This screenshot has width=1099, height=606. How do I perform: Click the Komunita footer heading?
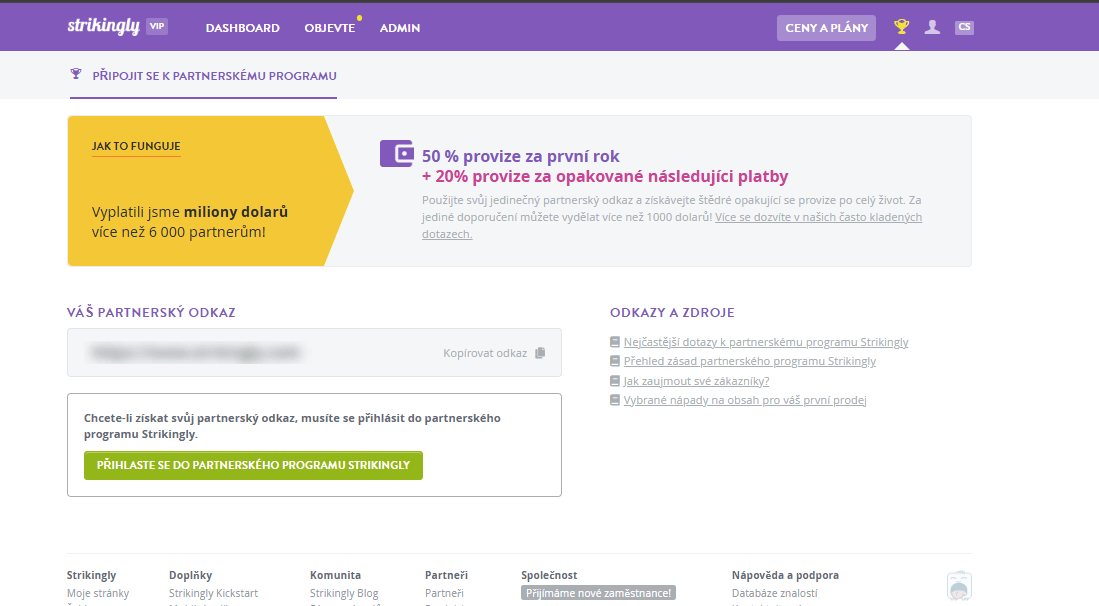335,575
